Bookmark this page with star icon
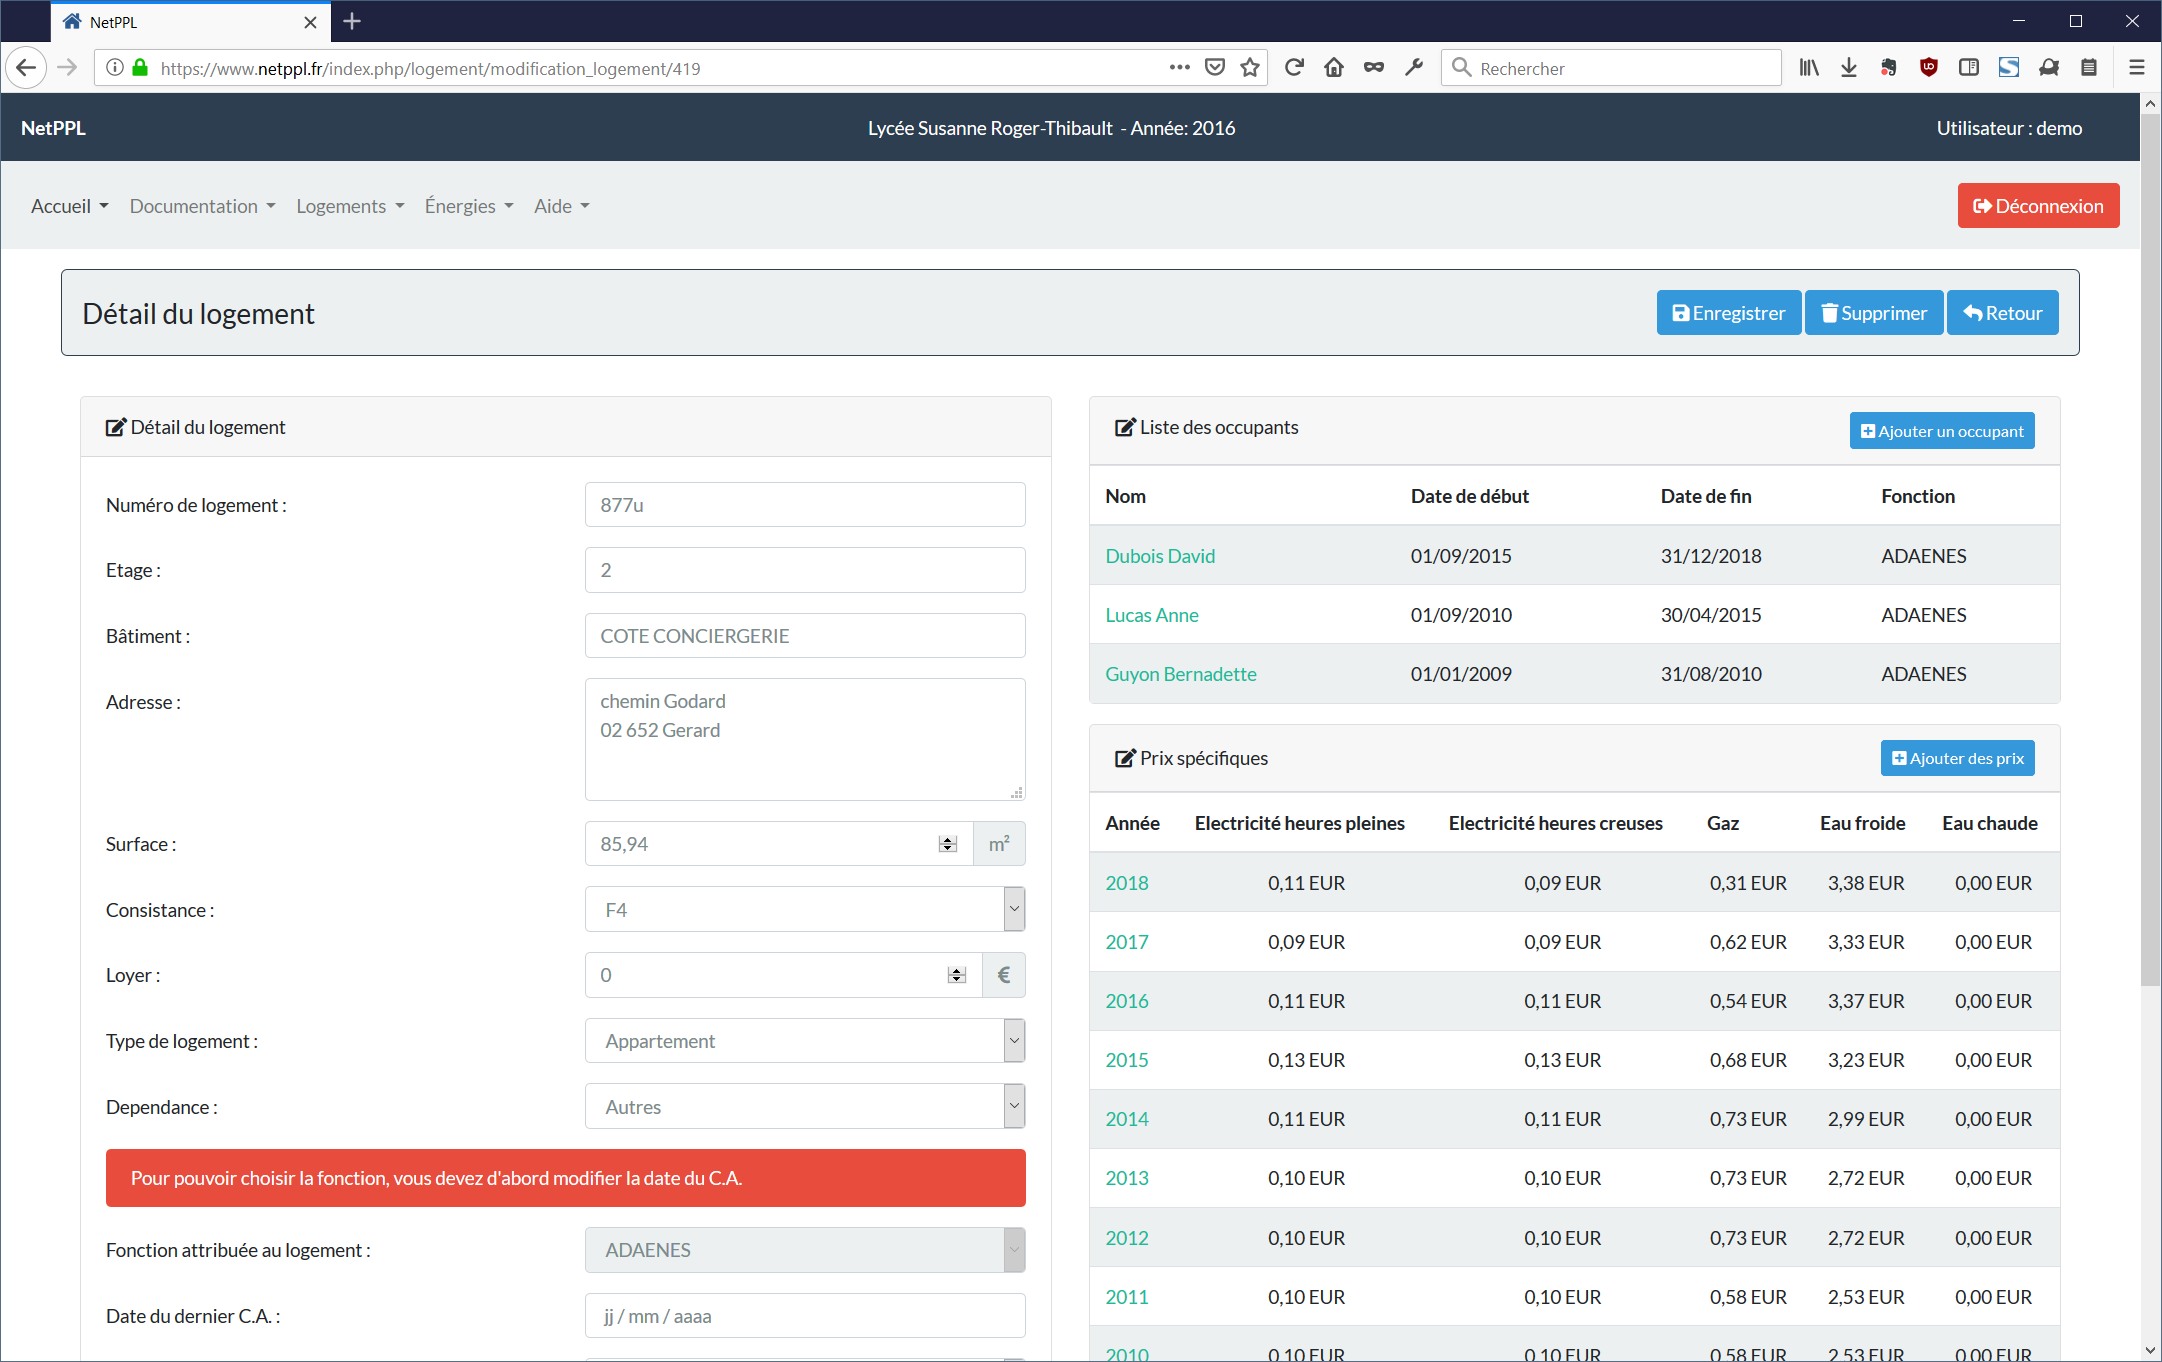2162x1362 pixels. (1250, 68)
